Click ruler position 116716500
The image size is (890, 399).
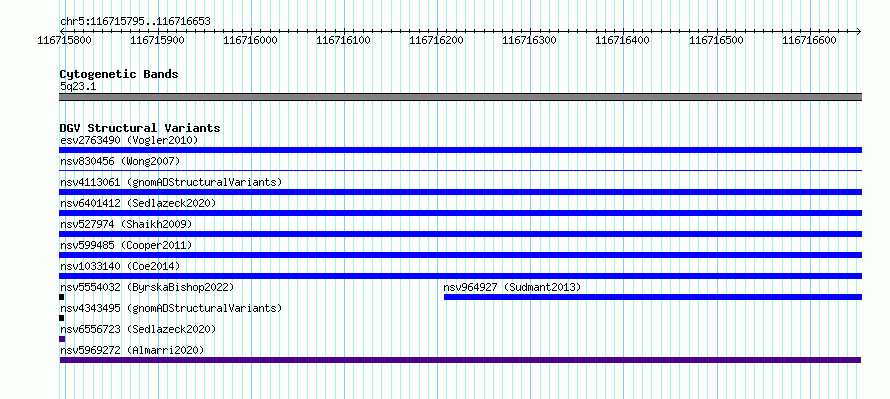(716, 40)
